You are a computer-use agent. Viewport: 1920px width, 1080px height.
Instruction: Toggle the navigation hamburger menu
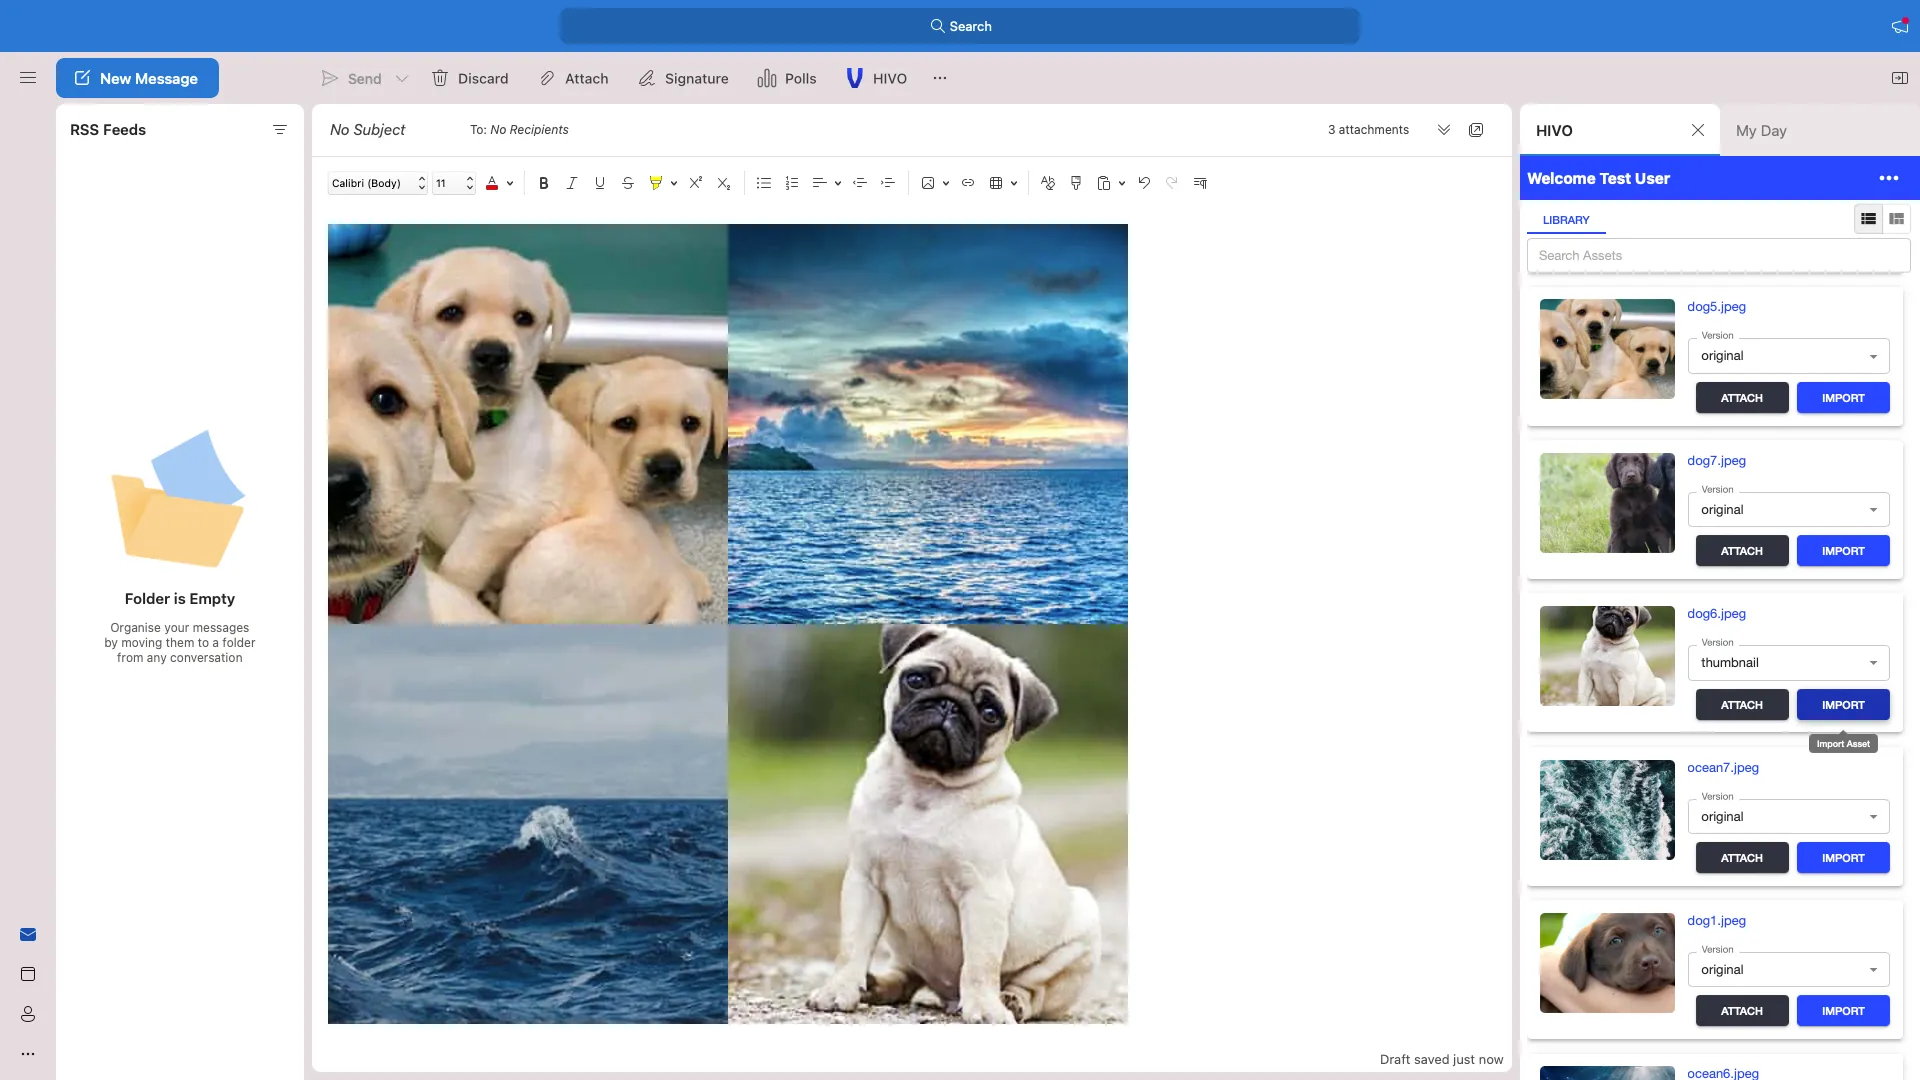pos(28,78)
